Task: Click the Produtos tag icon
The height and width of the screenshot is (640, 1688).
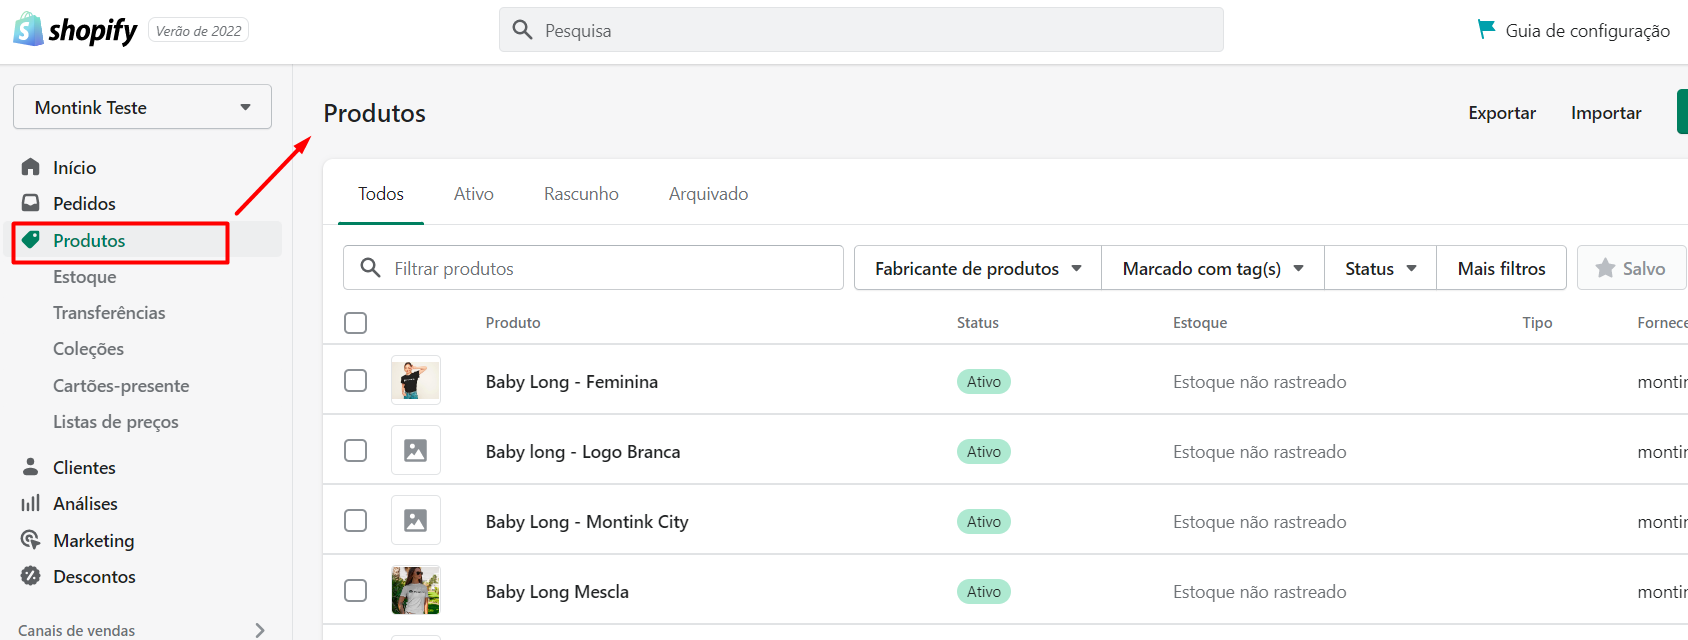Action: (x=31, y=240)
